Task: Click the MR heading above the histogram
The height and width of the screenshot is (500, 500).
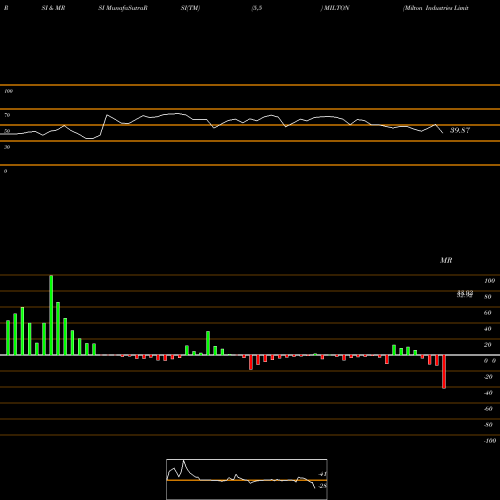Action: coord(446,260)
